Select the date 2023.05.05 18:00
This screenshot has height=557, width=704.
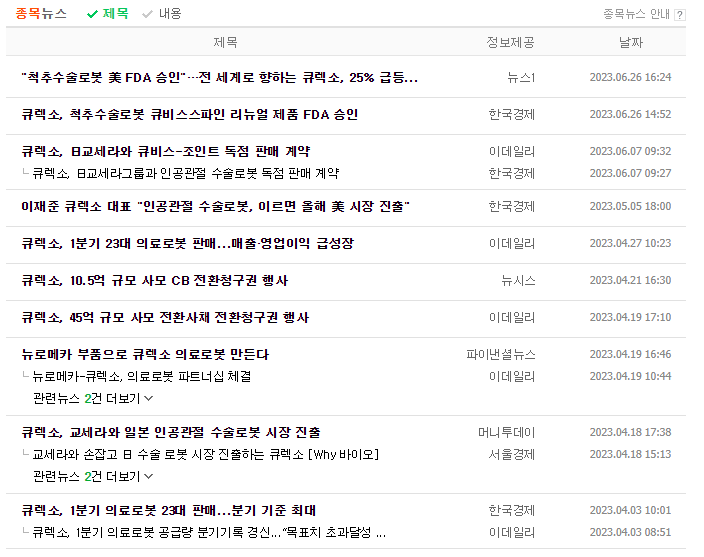click(x=630, y=206)
